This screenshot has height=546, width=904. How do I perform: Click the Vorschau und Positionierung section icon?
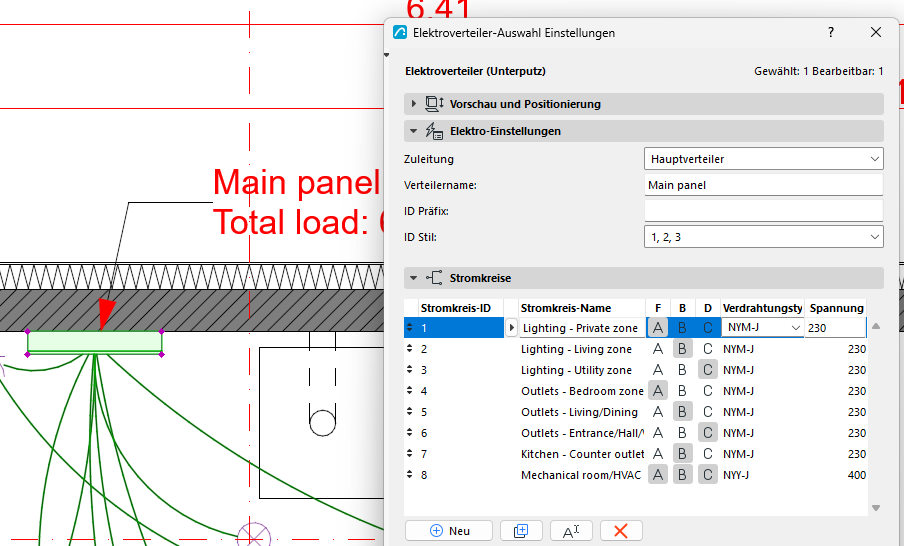coord(434,104)
